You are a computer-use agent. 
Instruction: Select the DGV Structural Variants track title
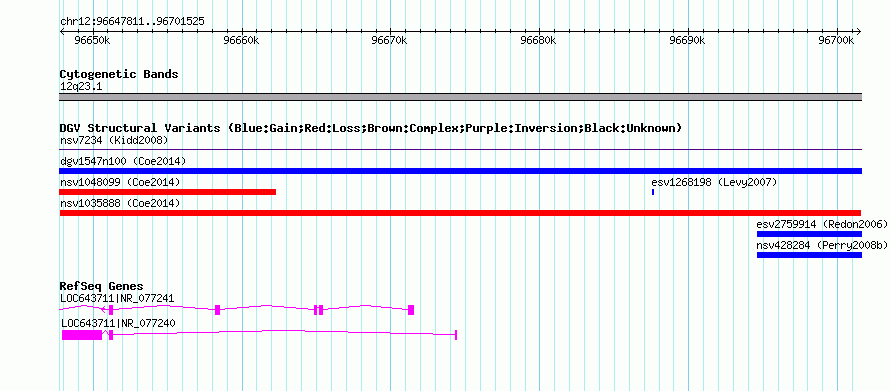(x=371, y=128)
